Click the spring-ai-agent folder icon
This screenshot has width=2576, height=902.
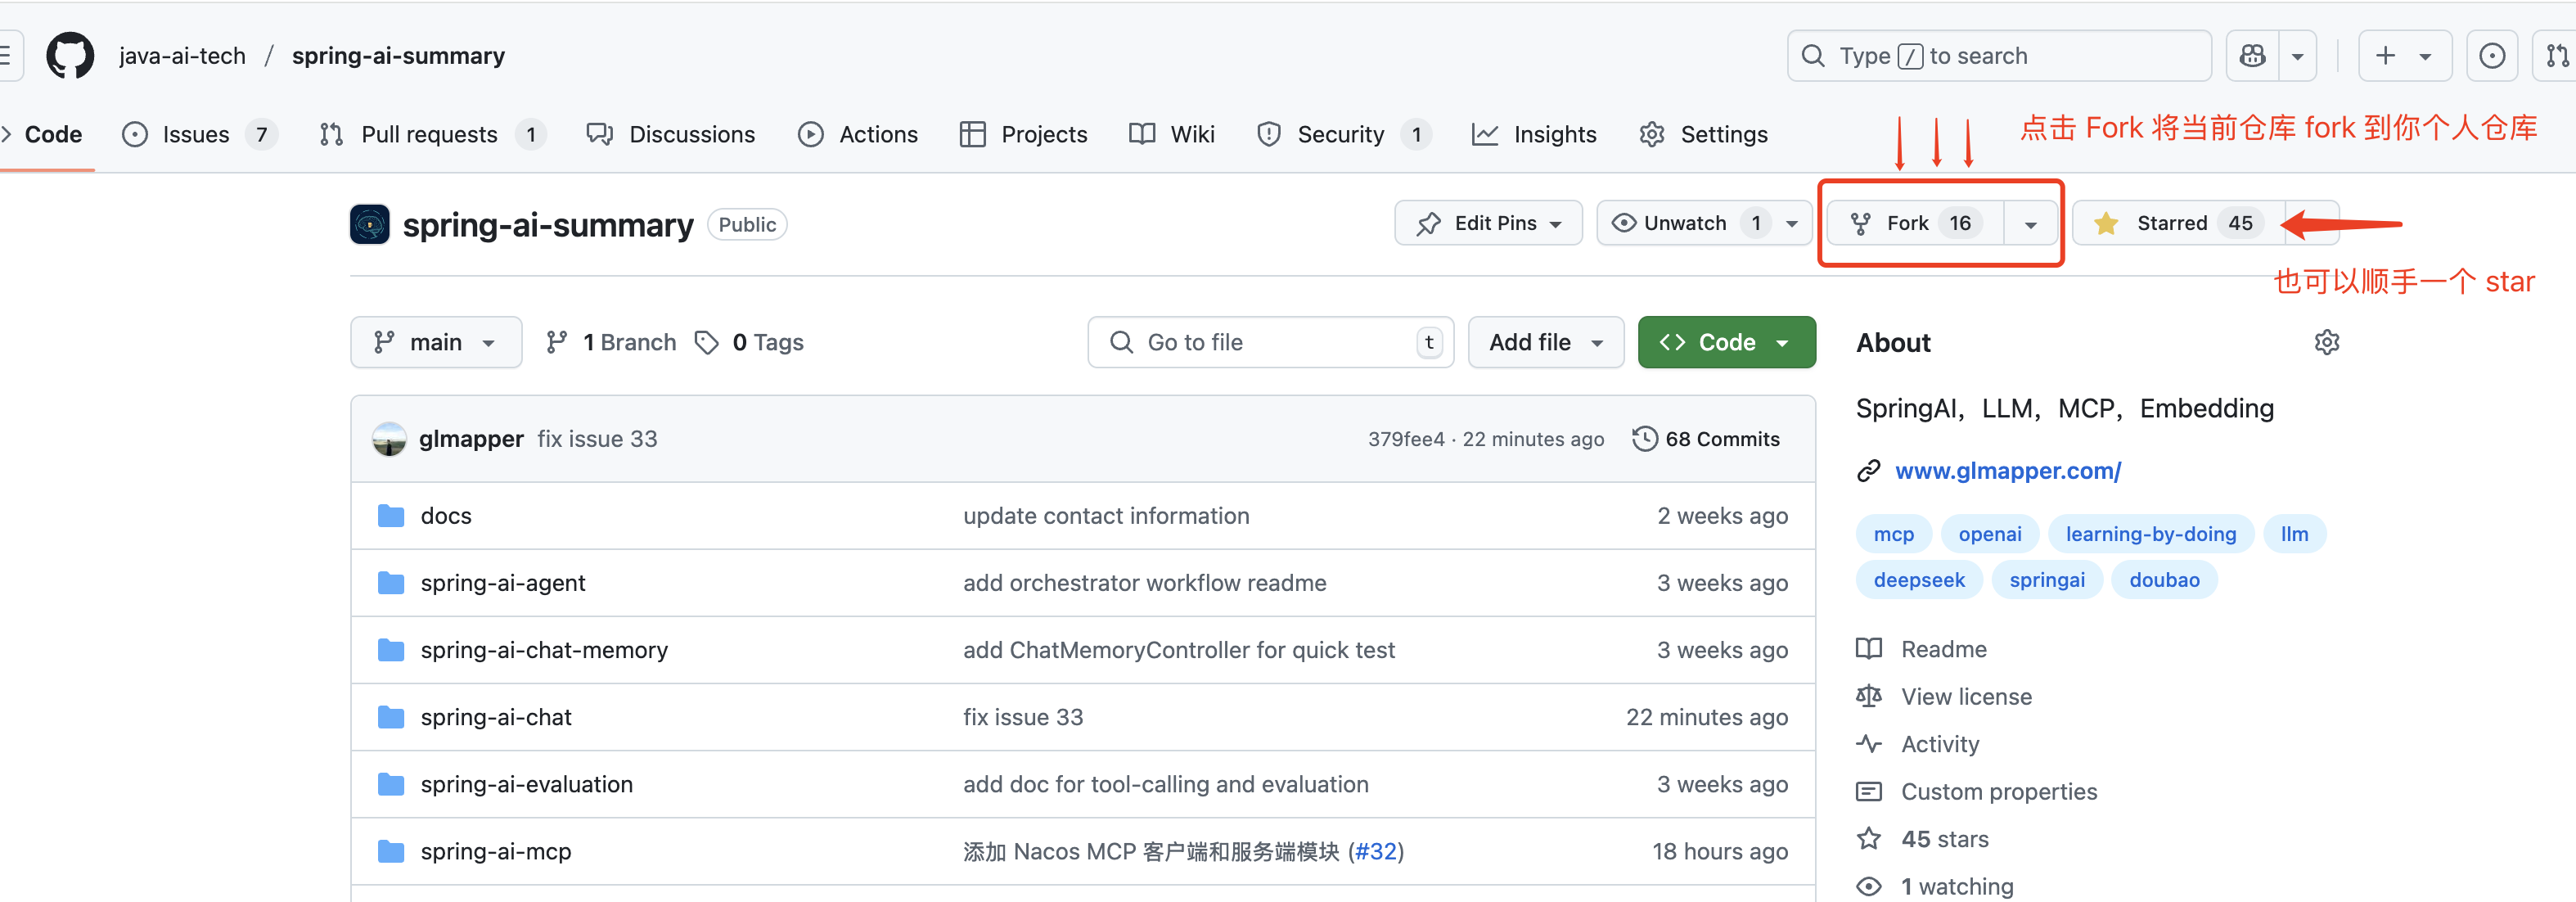pyautogui.click(x=391, y=583)
